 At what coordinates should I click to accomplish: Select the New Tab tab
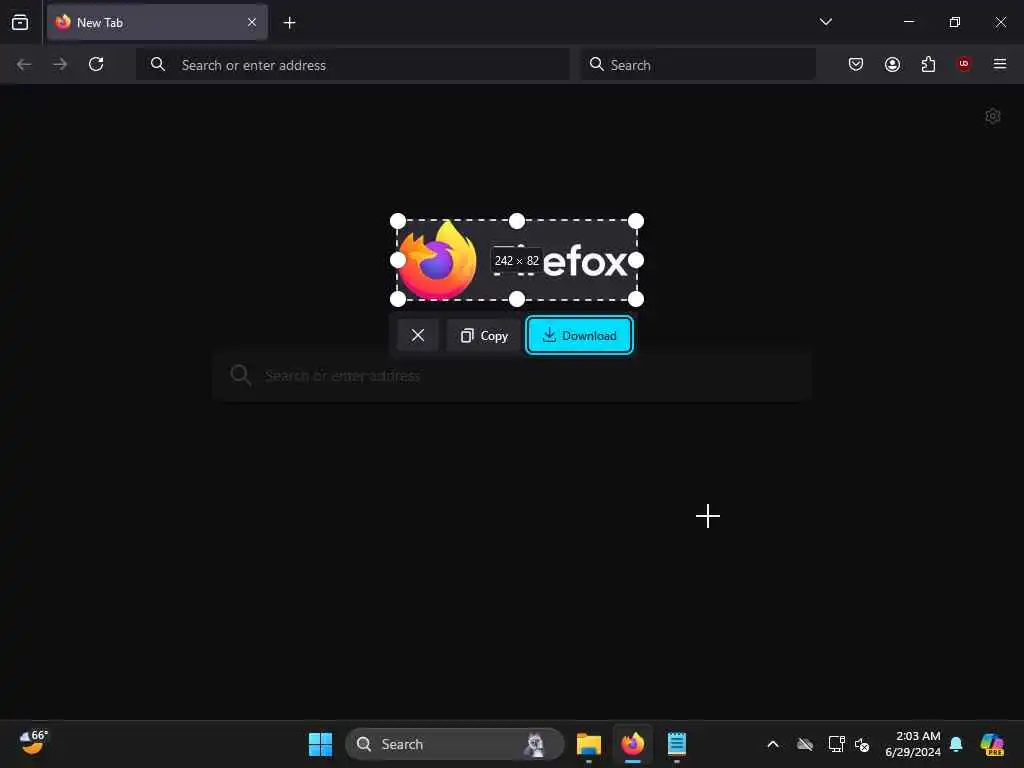[157, 22]
